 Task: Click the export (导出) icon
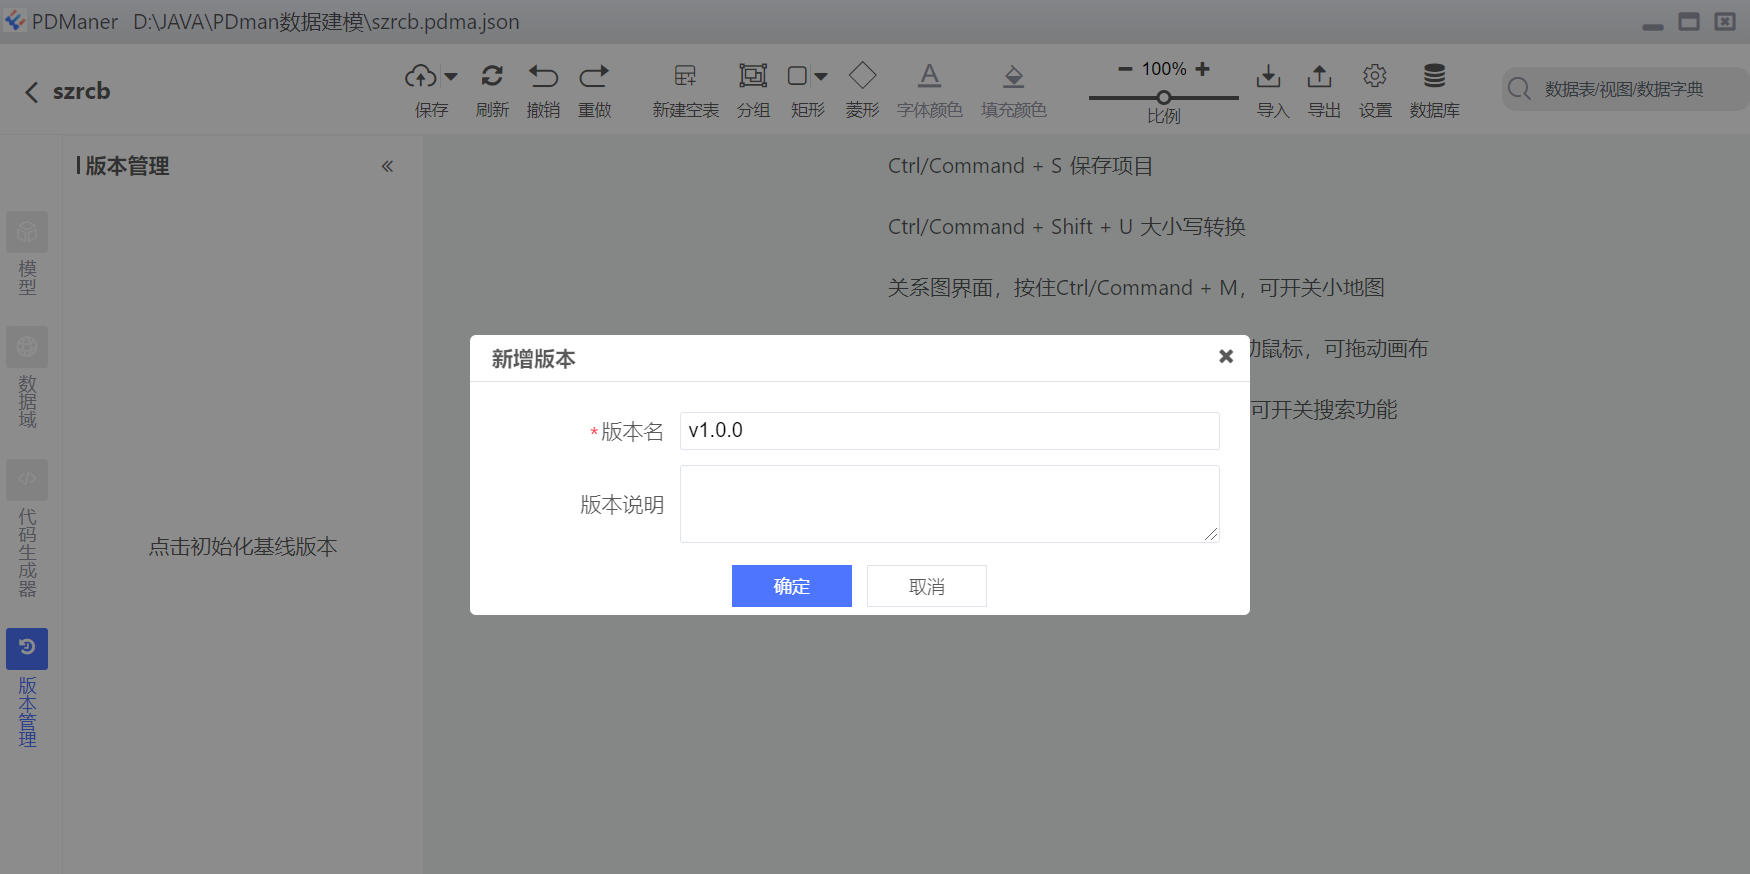[x=1320, y=76]
